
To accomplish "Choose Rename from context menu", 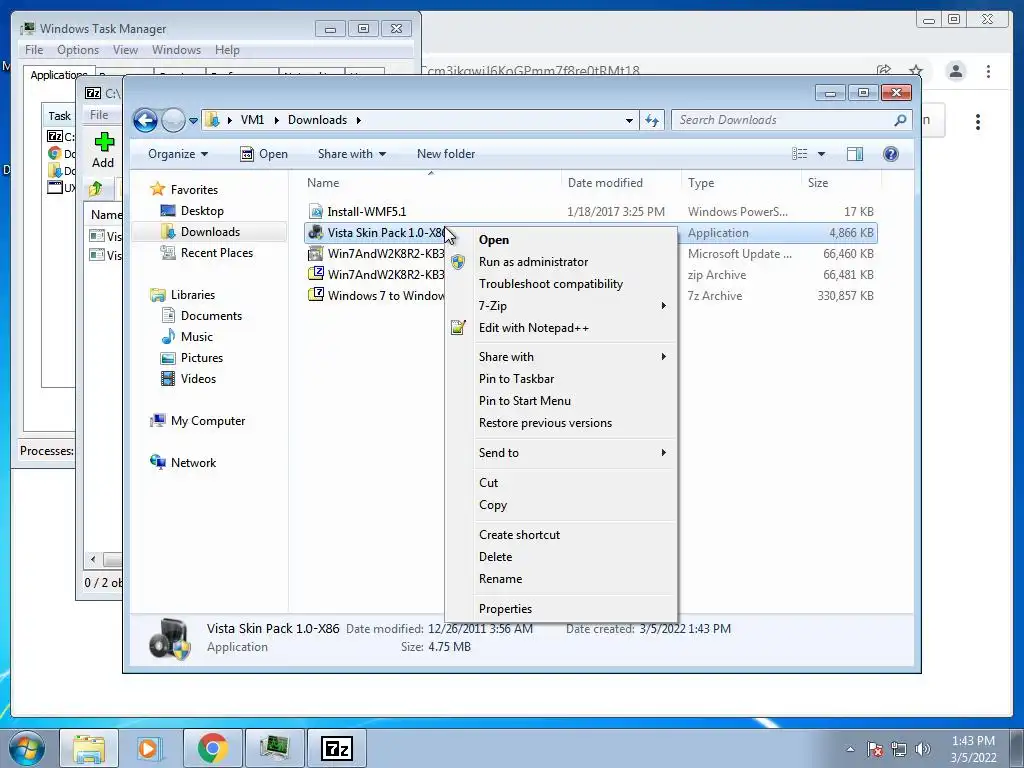I will pos(560,579).
